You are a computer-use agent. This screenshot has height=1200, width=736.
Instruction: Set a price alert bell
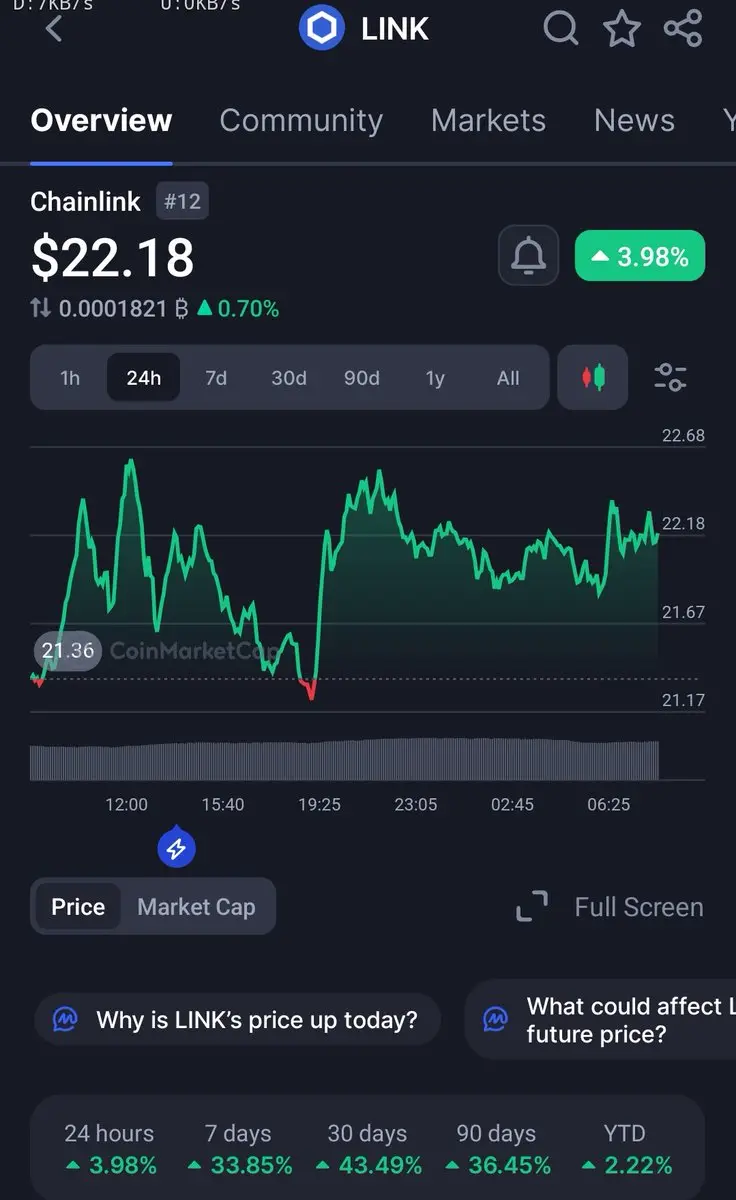click(528, 257)
